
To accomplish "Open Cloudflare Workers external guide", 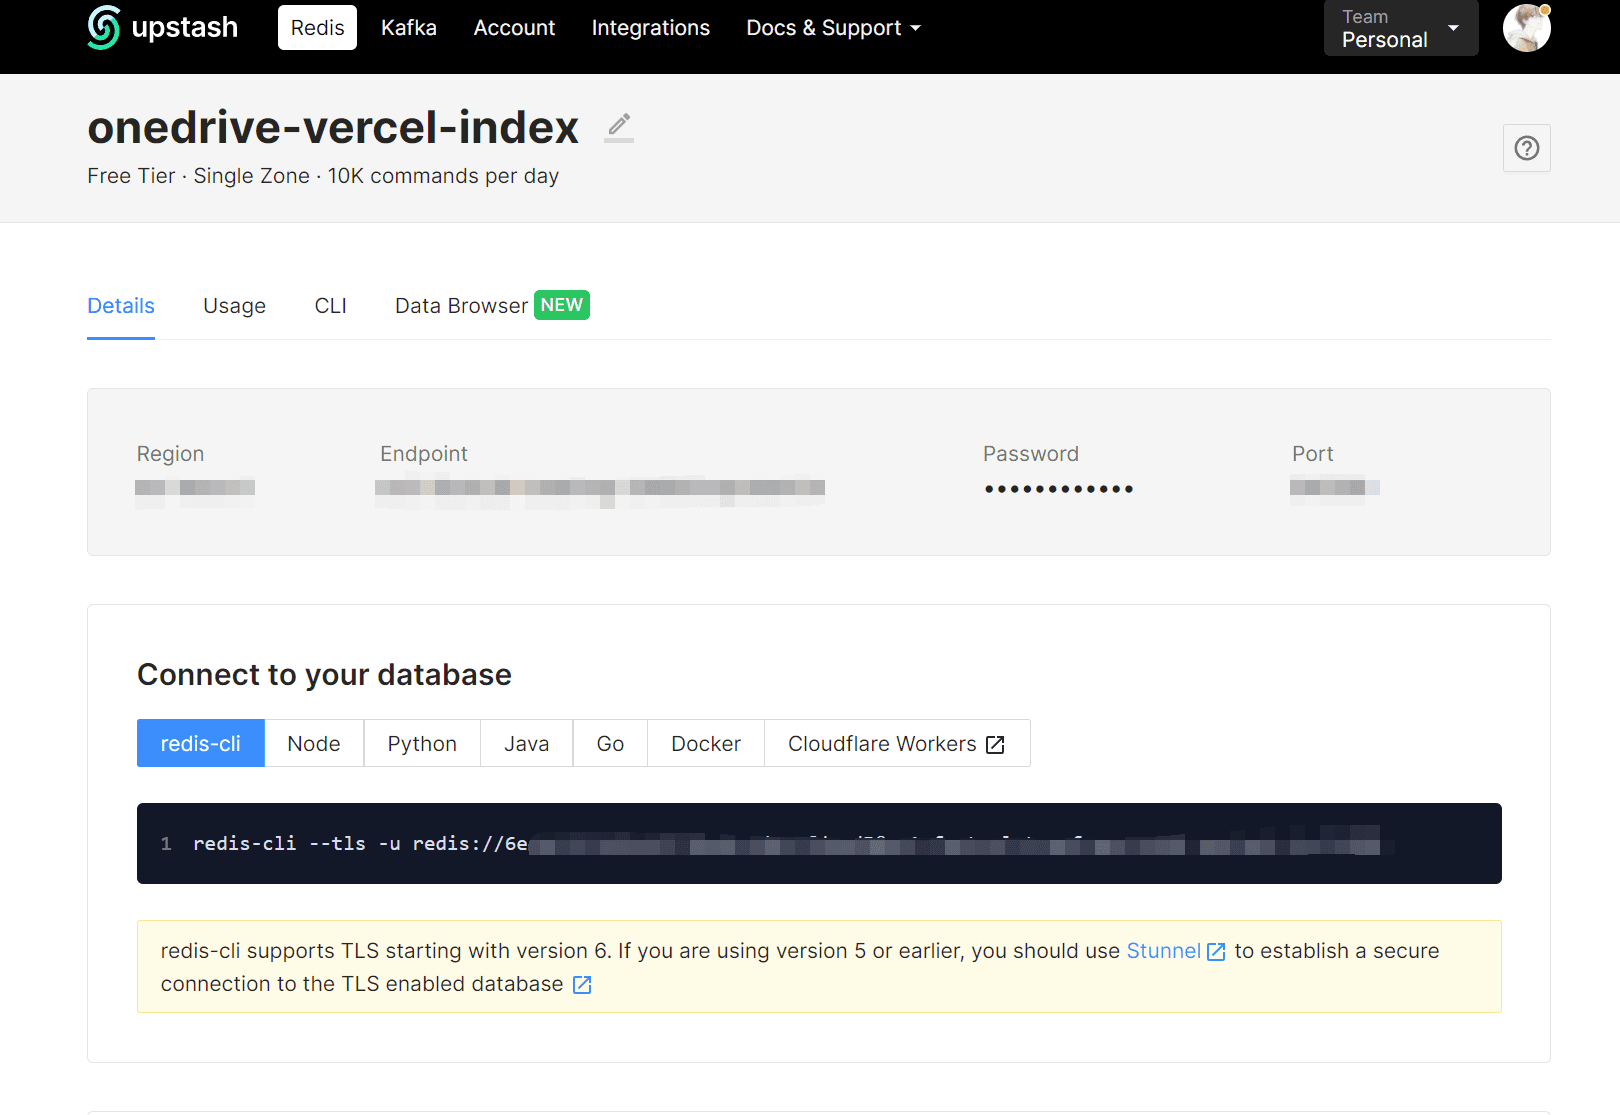I will (897, 743).
